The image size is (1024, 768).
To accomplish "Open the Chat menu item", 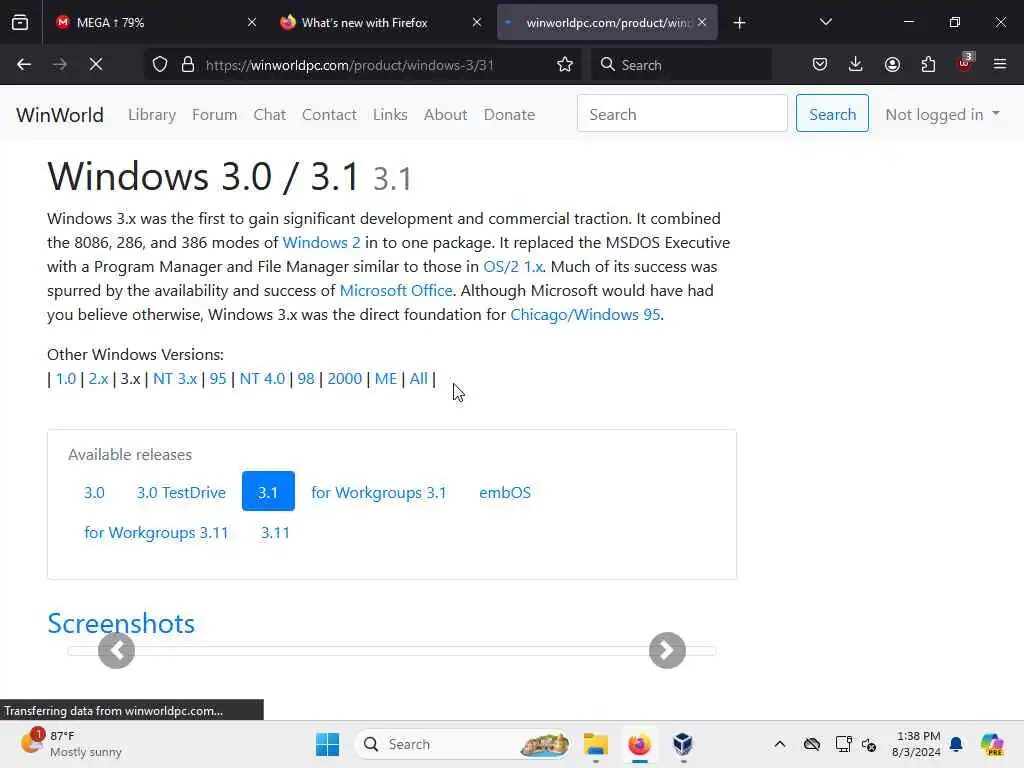I will pos(270,115).
